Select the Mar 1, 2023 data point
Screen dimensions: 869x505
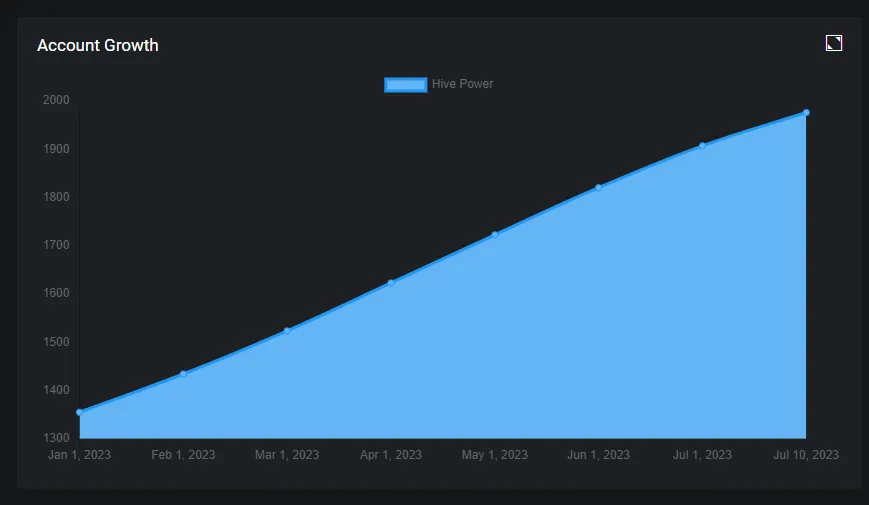click(x=287, y=330)
